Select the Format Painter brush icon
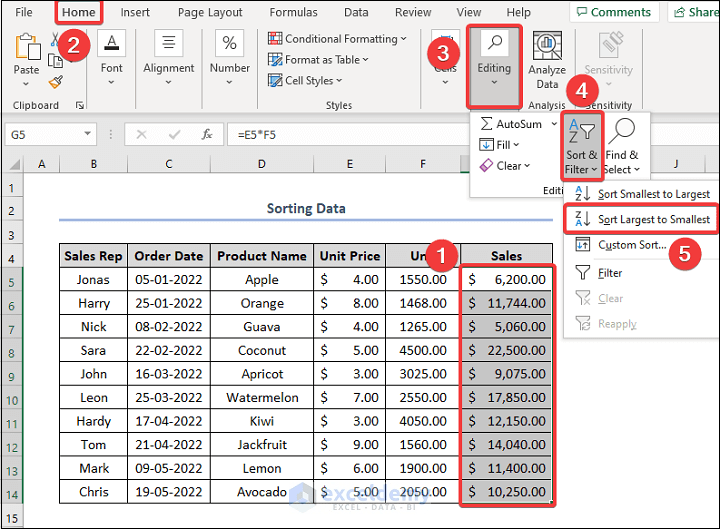 56,82
